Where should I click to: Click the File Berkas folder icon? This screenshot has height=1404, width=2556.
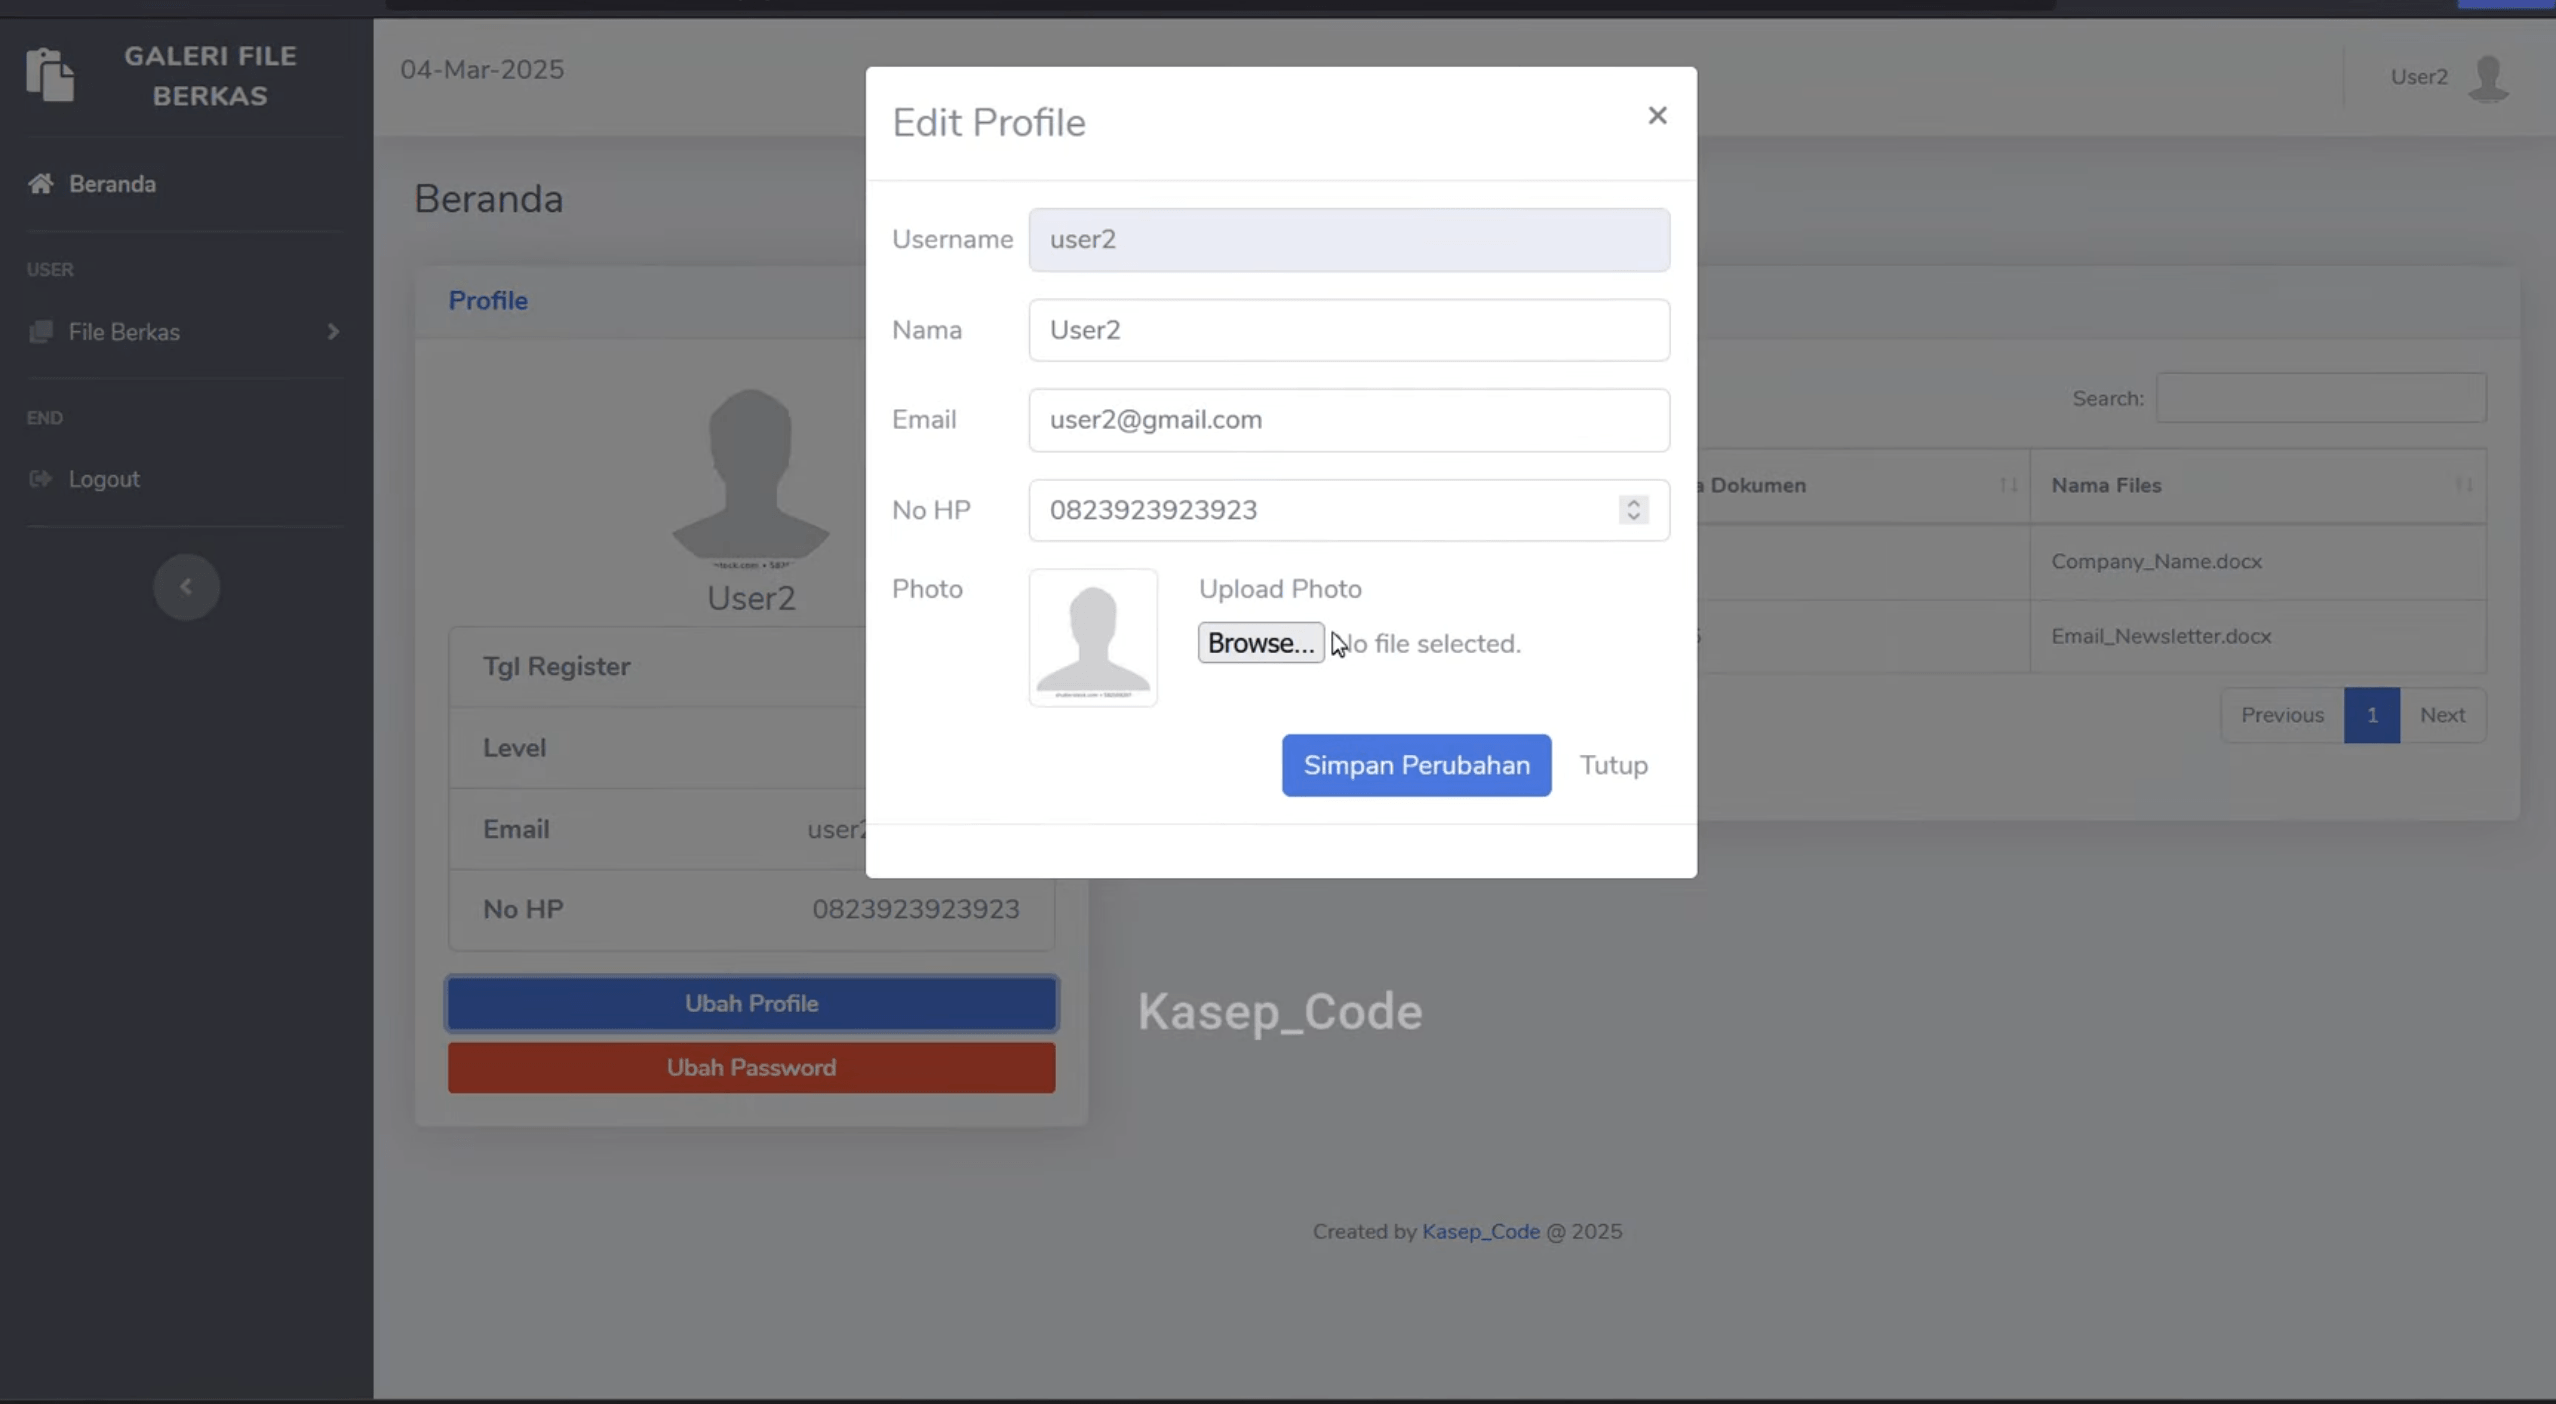tap(41, 332)
